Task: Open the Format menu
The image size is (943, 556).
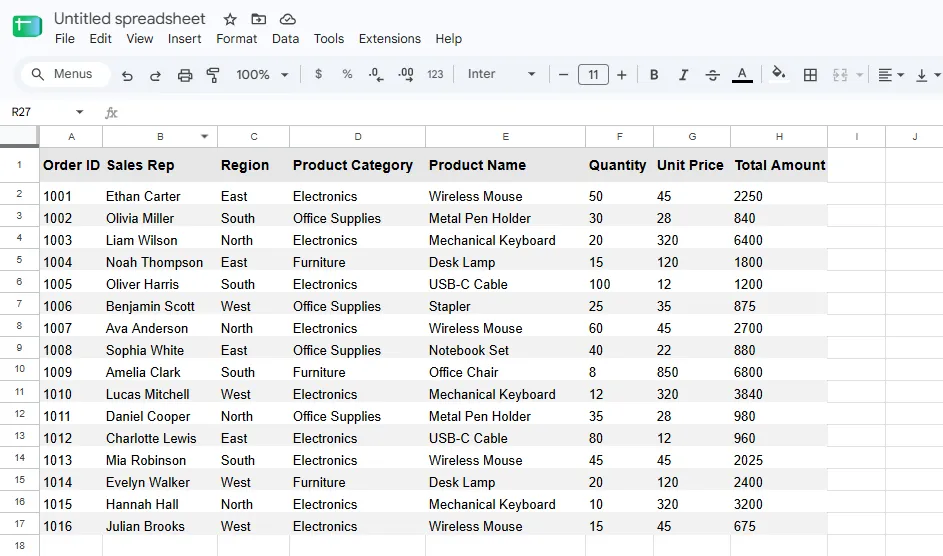Action: coord(236,38)
